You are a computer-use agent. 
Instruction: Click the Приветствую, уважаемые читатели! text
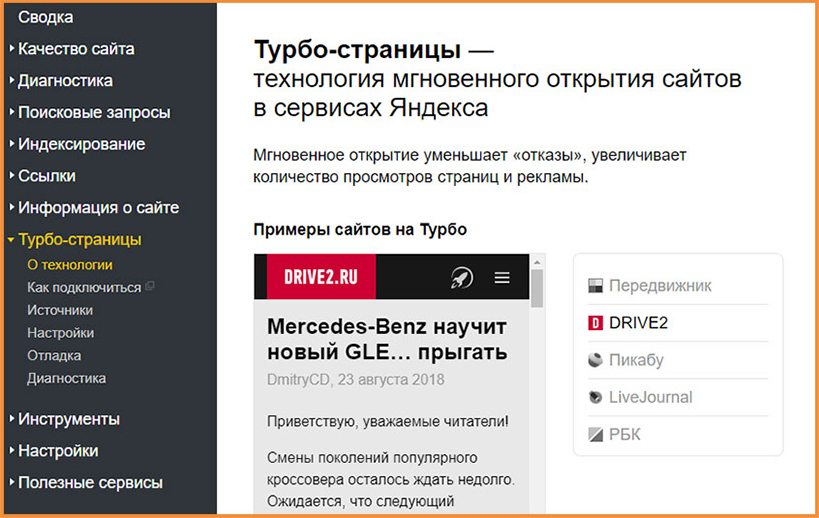(388, 421)
